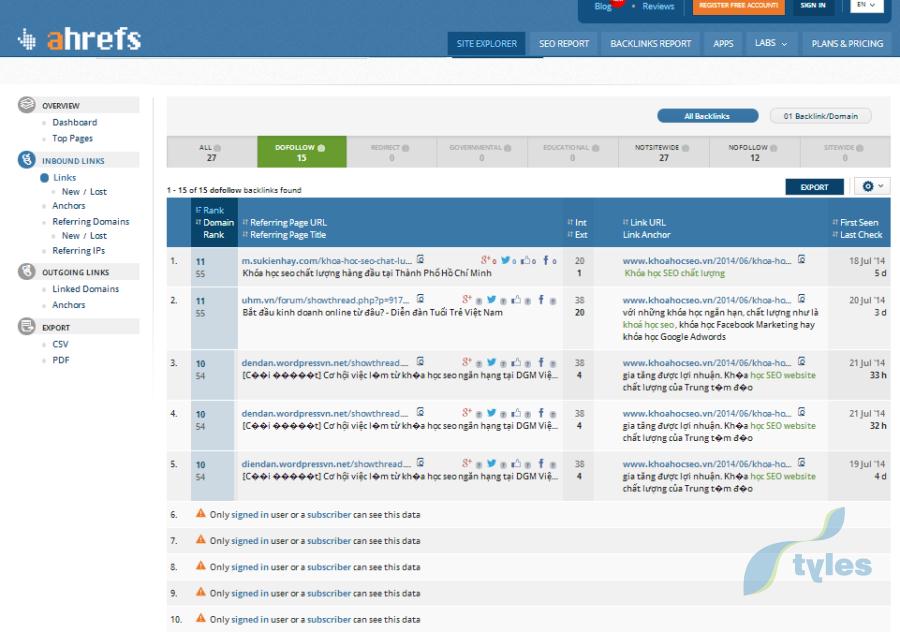Select the ALL 27 backlinks filter tab
The image size is (900, 632).
click(x=212, y=152)
